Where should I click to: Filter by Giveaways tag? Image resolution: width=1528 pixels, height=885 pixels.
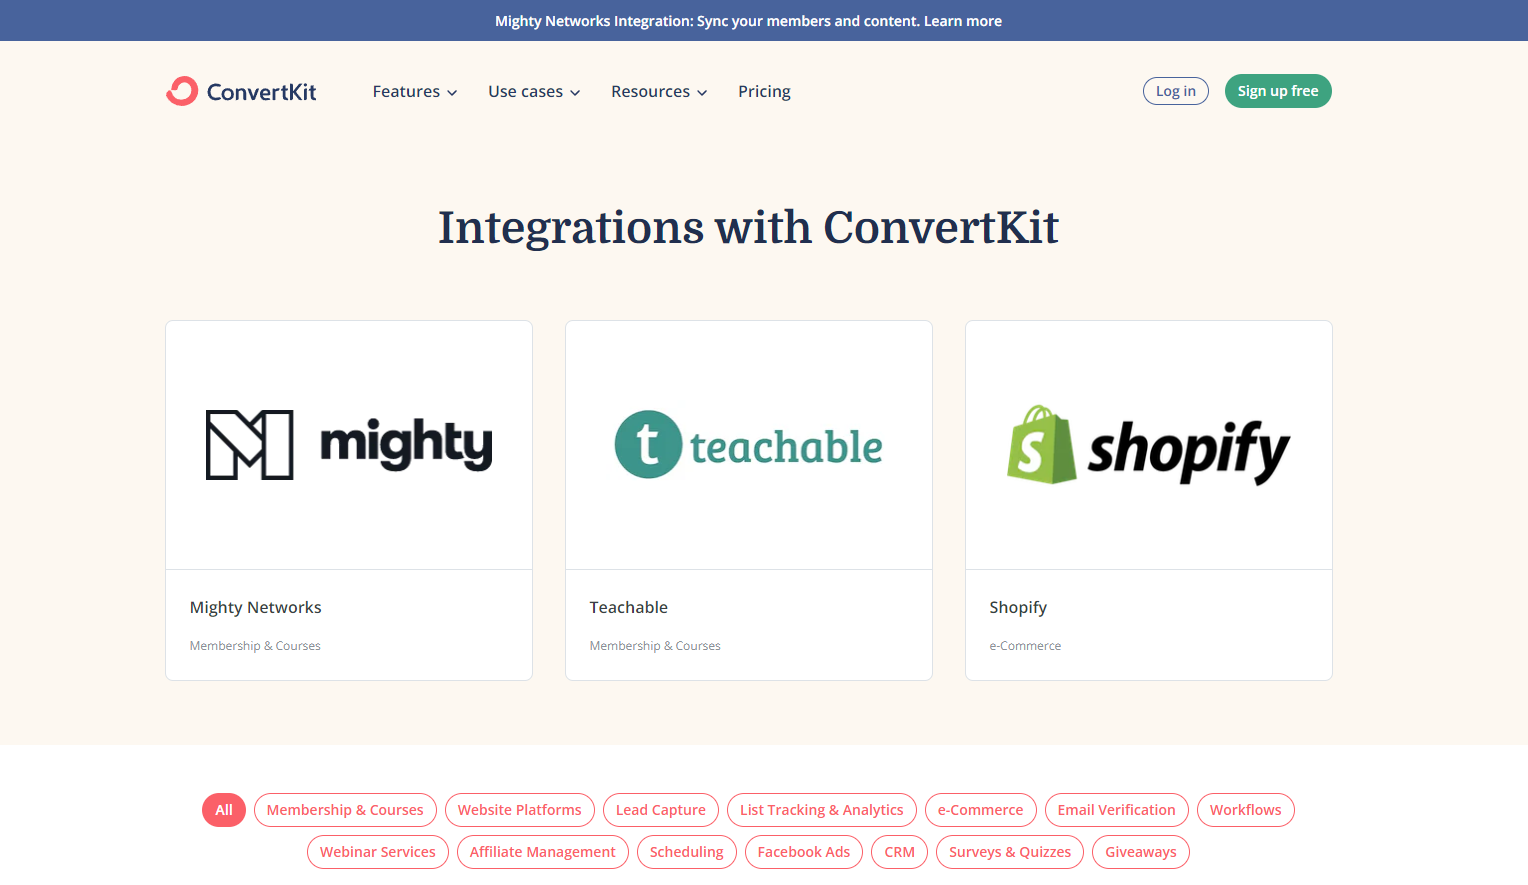tap(1141, 852)
